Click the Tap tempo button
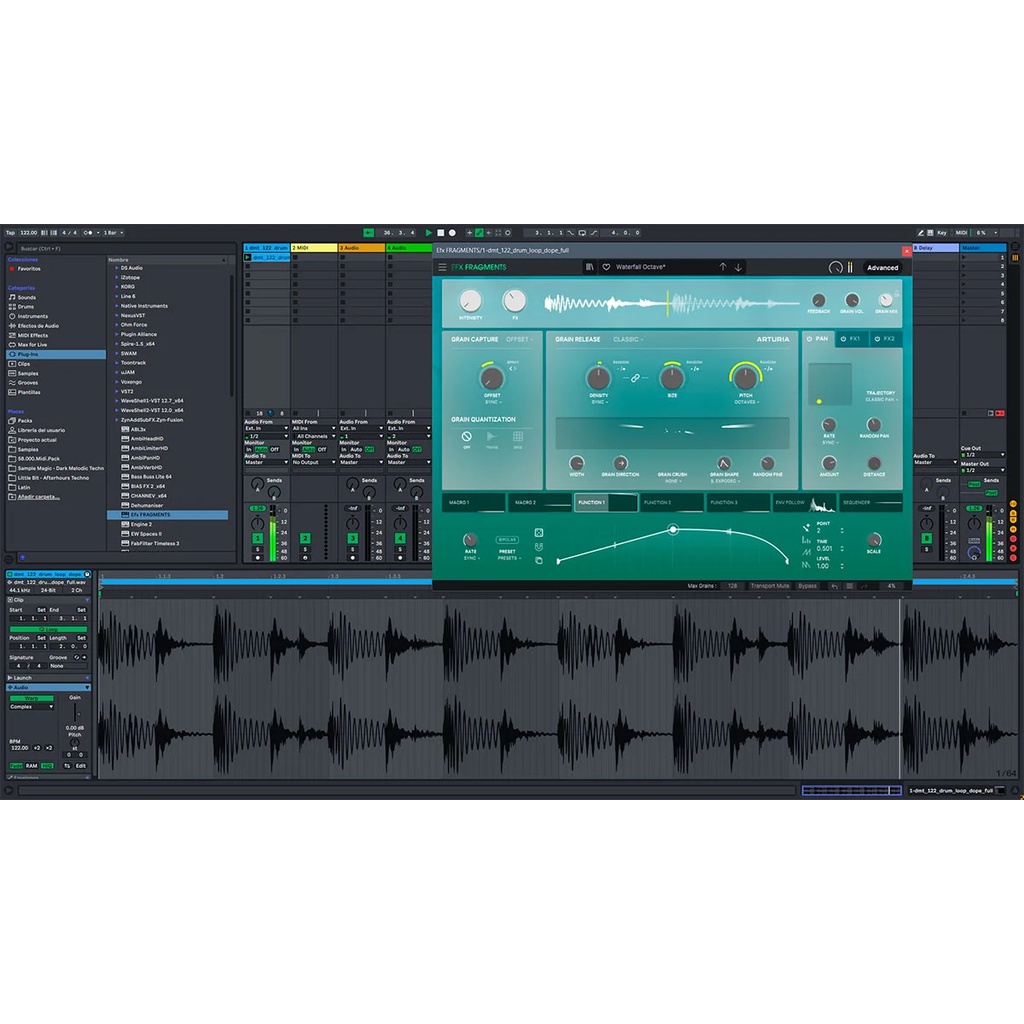The image size is (1024, 1024). (10, 232)
